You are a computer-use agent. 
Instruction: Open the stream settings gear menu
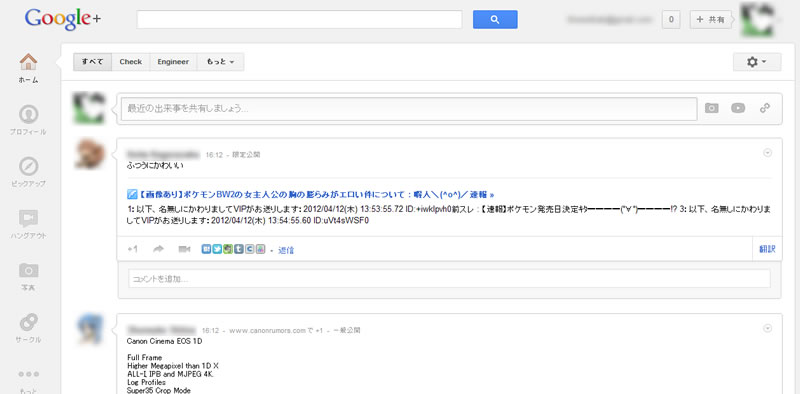757,62
